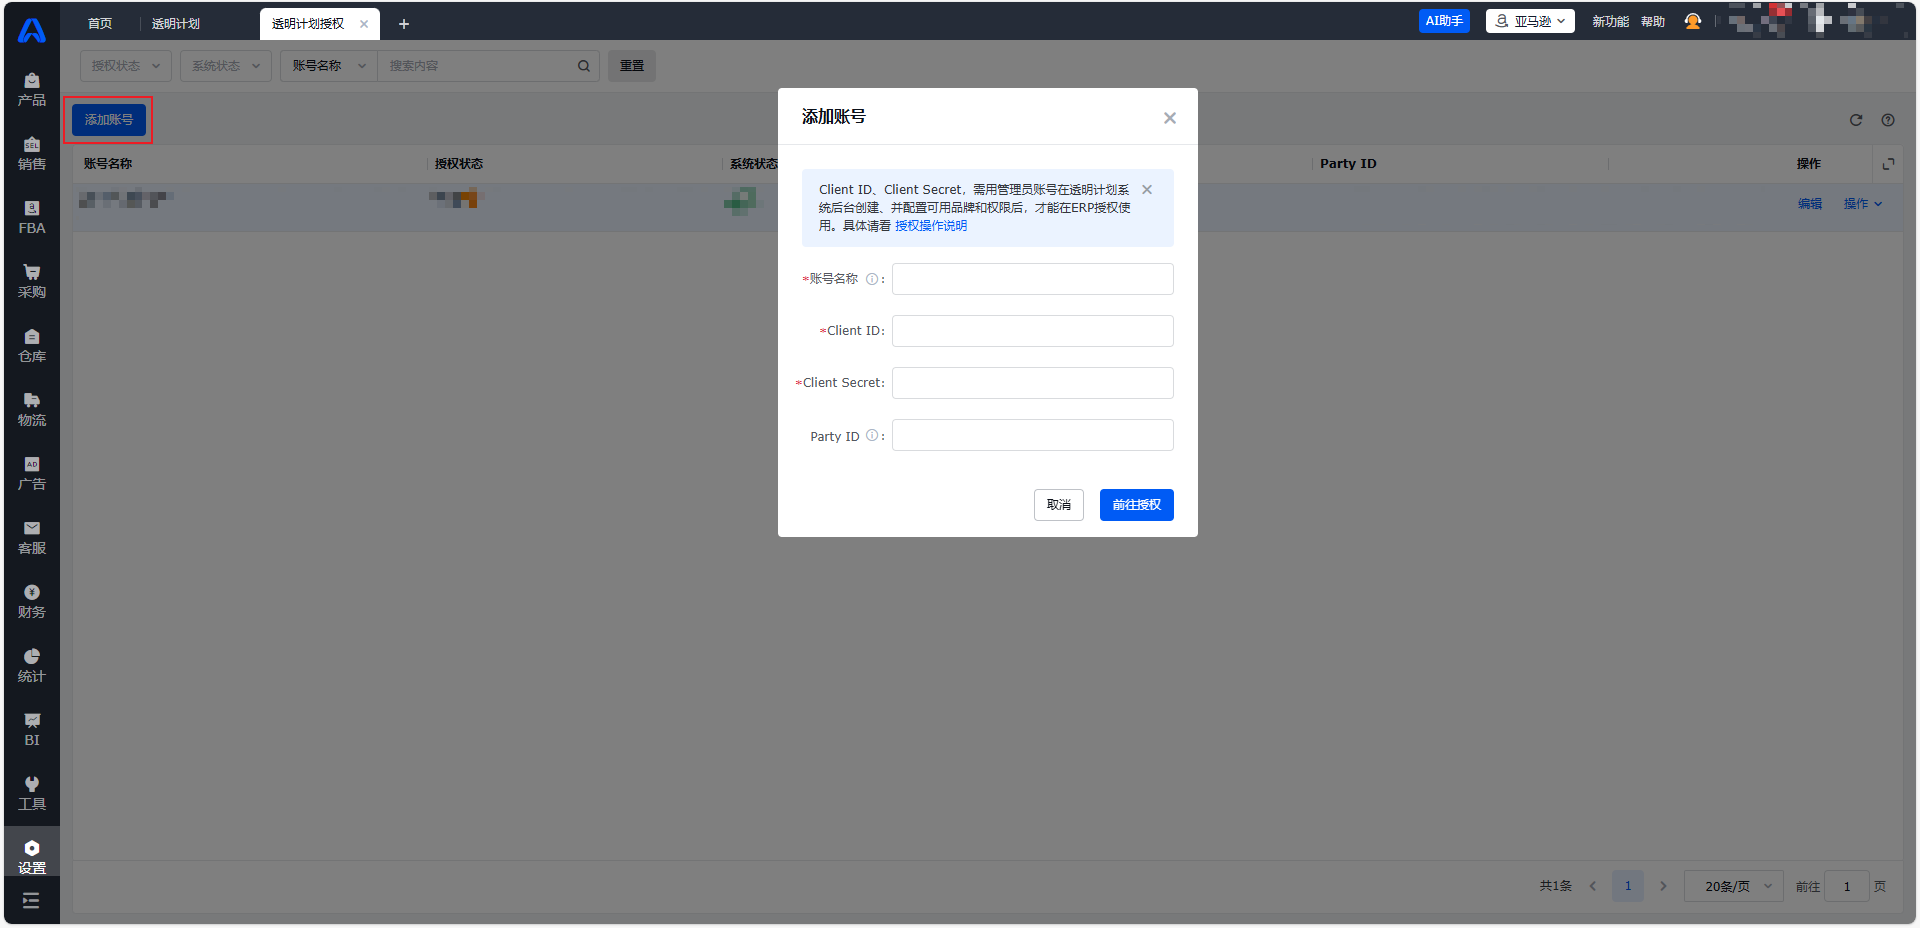Collapse the sidebar menu using bottom icon
The height and width of the screenshot is (928, 1920).
pyautogui.click(x=31, y=901)
